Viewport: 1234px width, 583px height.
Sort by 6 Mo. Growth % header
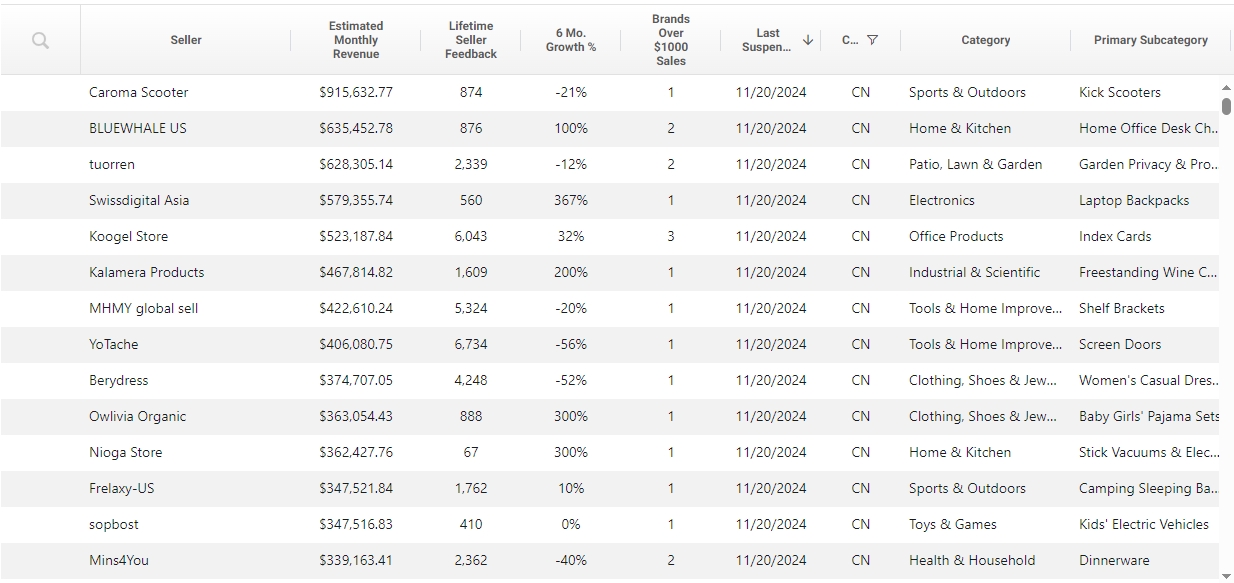point(571,40)
